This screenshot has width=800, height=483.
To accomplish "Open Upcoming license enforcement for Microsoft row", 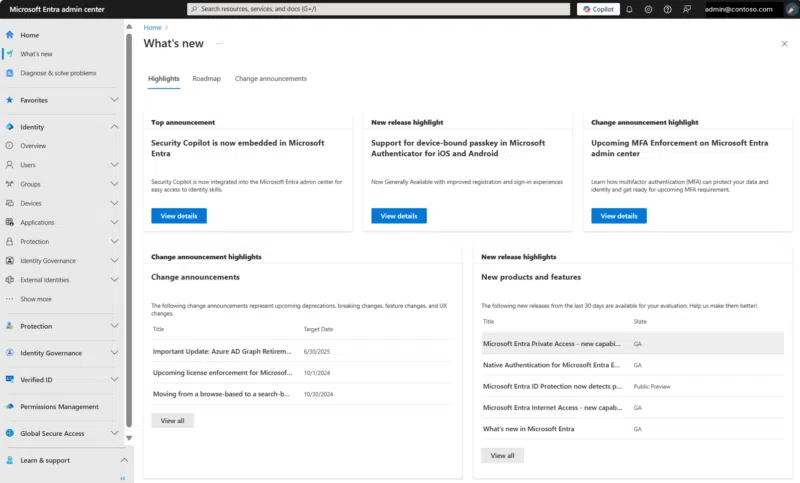I will (x=302, y=373).
